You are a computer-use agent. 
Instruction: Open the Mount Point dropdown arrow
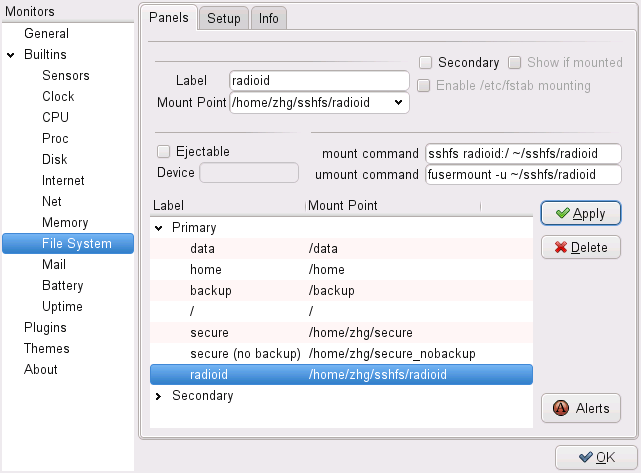point(399,102)
